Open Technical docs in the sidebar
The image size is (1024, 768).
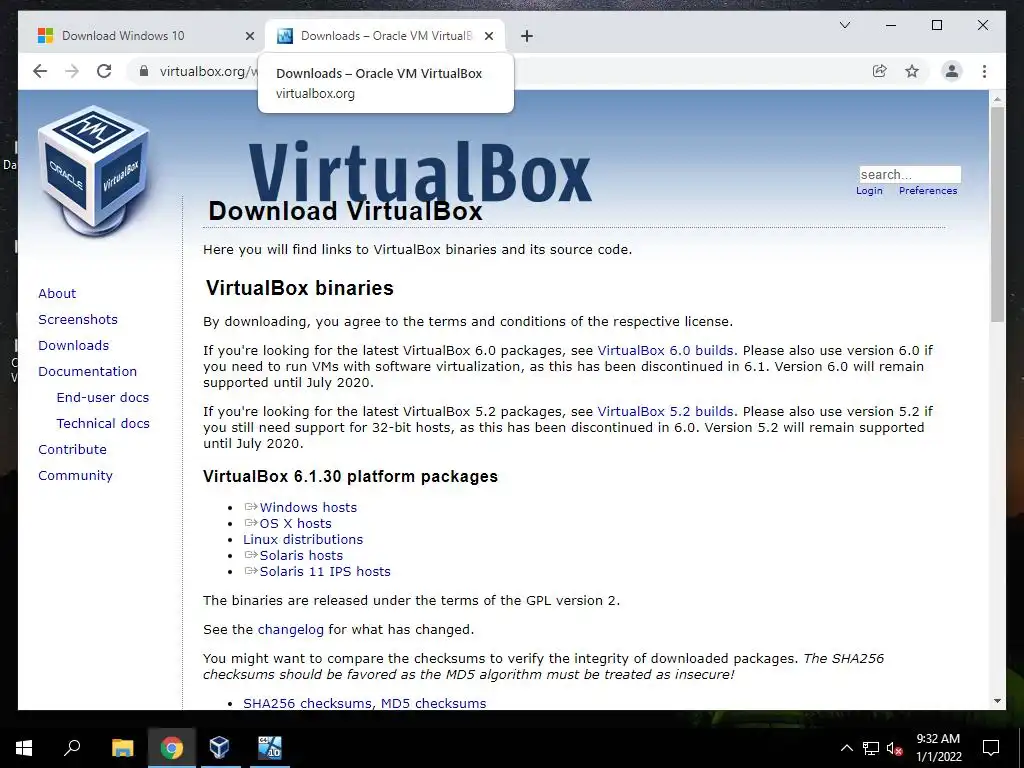point(103,424)
